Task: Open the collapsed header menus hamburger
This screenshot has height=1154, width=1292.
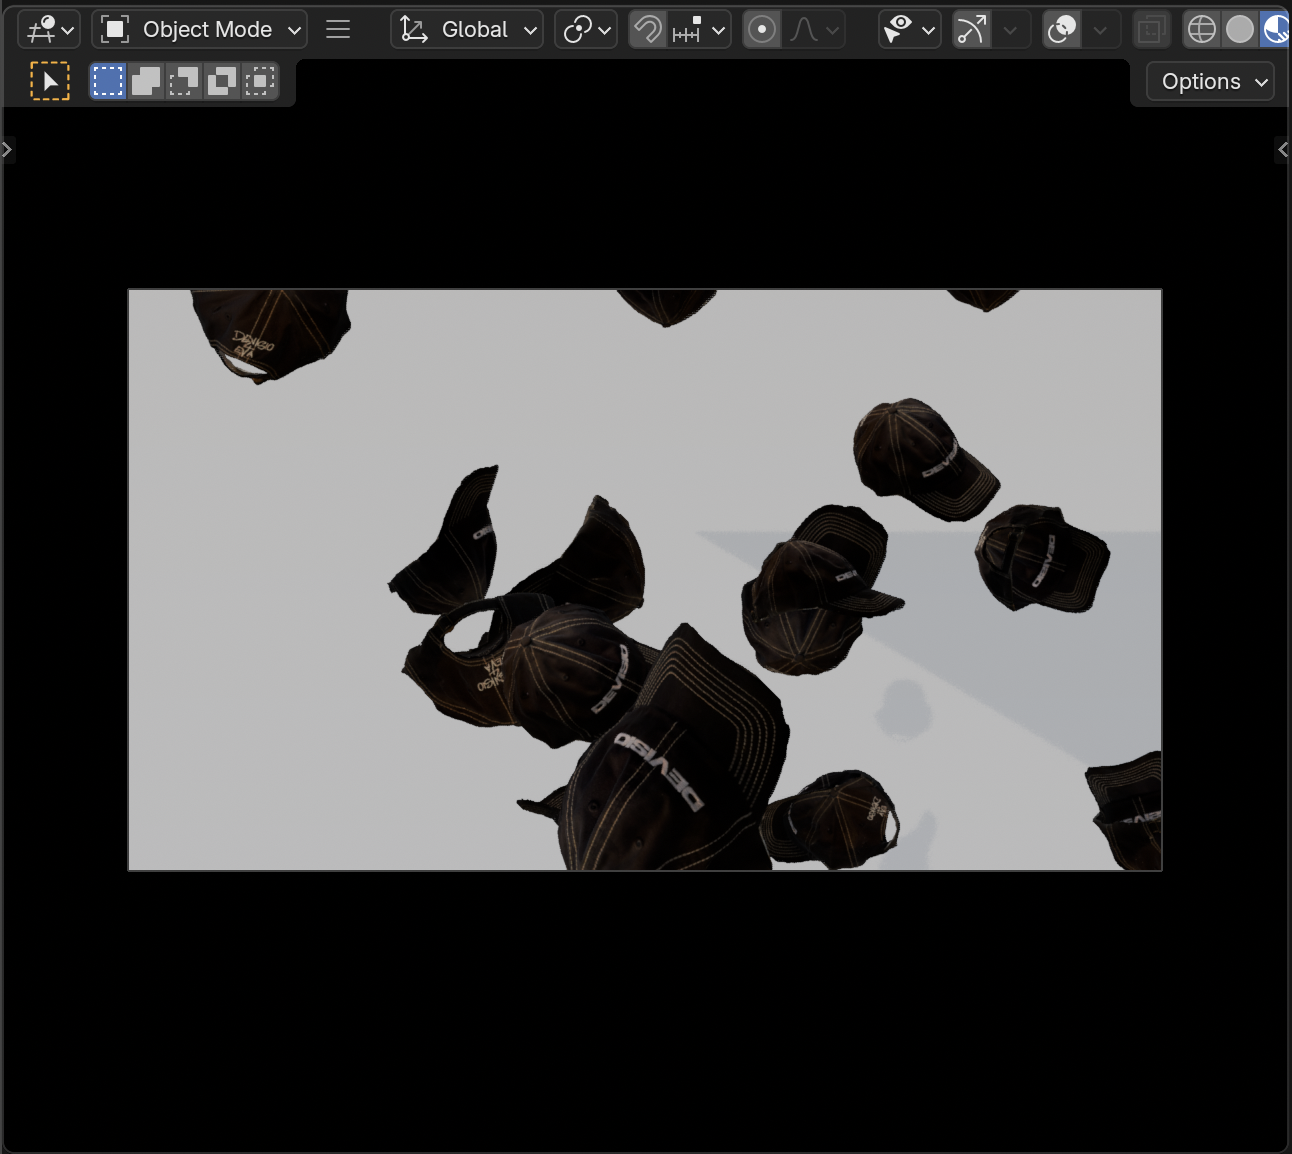Action: (338, 30)
